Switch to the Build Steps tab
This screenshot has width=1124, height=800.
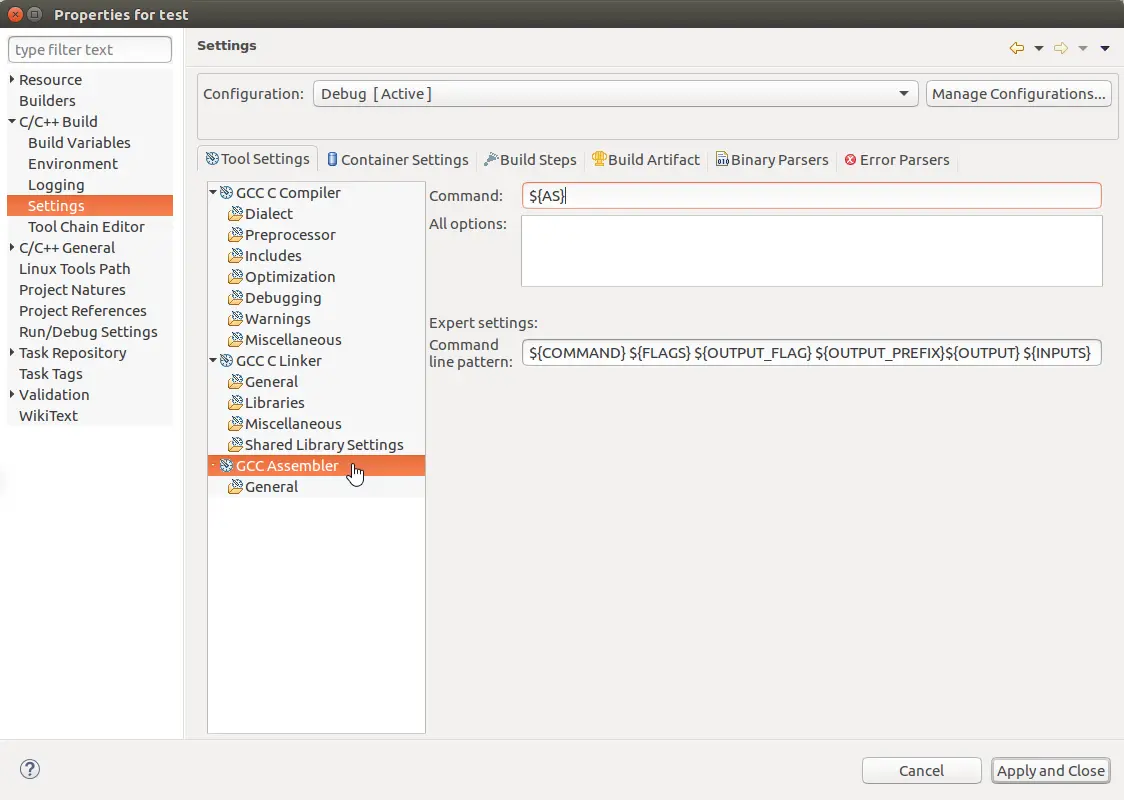[x=530, y=160]
